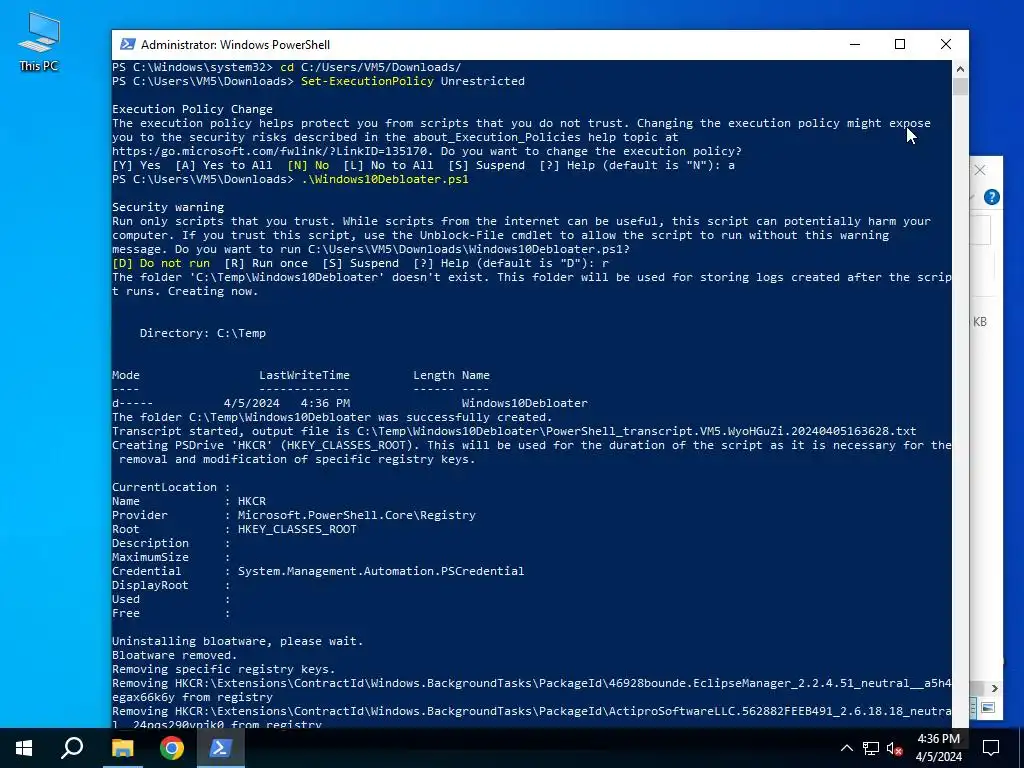Click the 'Transcript started' output line

pyautogui.click(x=514, y=431)
